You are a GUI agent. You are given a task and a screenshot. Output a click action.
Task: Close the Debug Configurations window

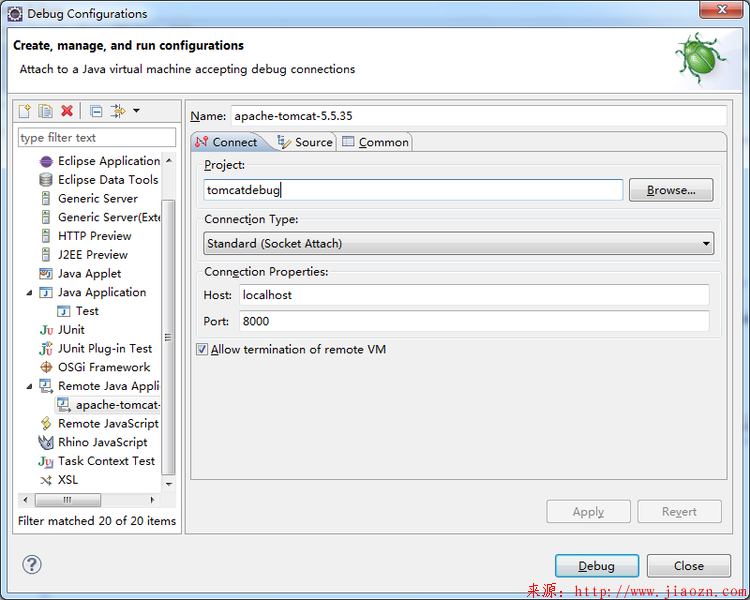pos(721,10)
